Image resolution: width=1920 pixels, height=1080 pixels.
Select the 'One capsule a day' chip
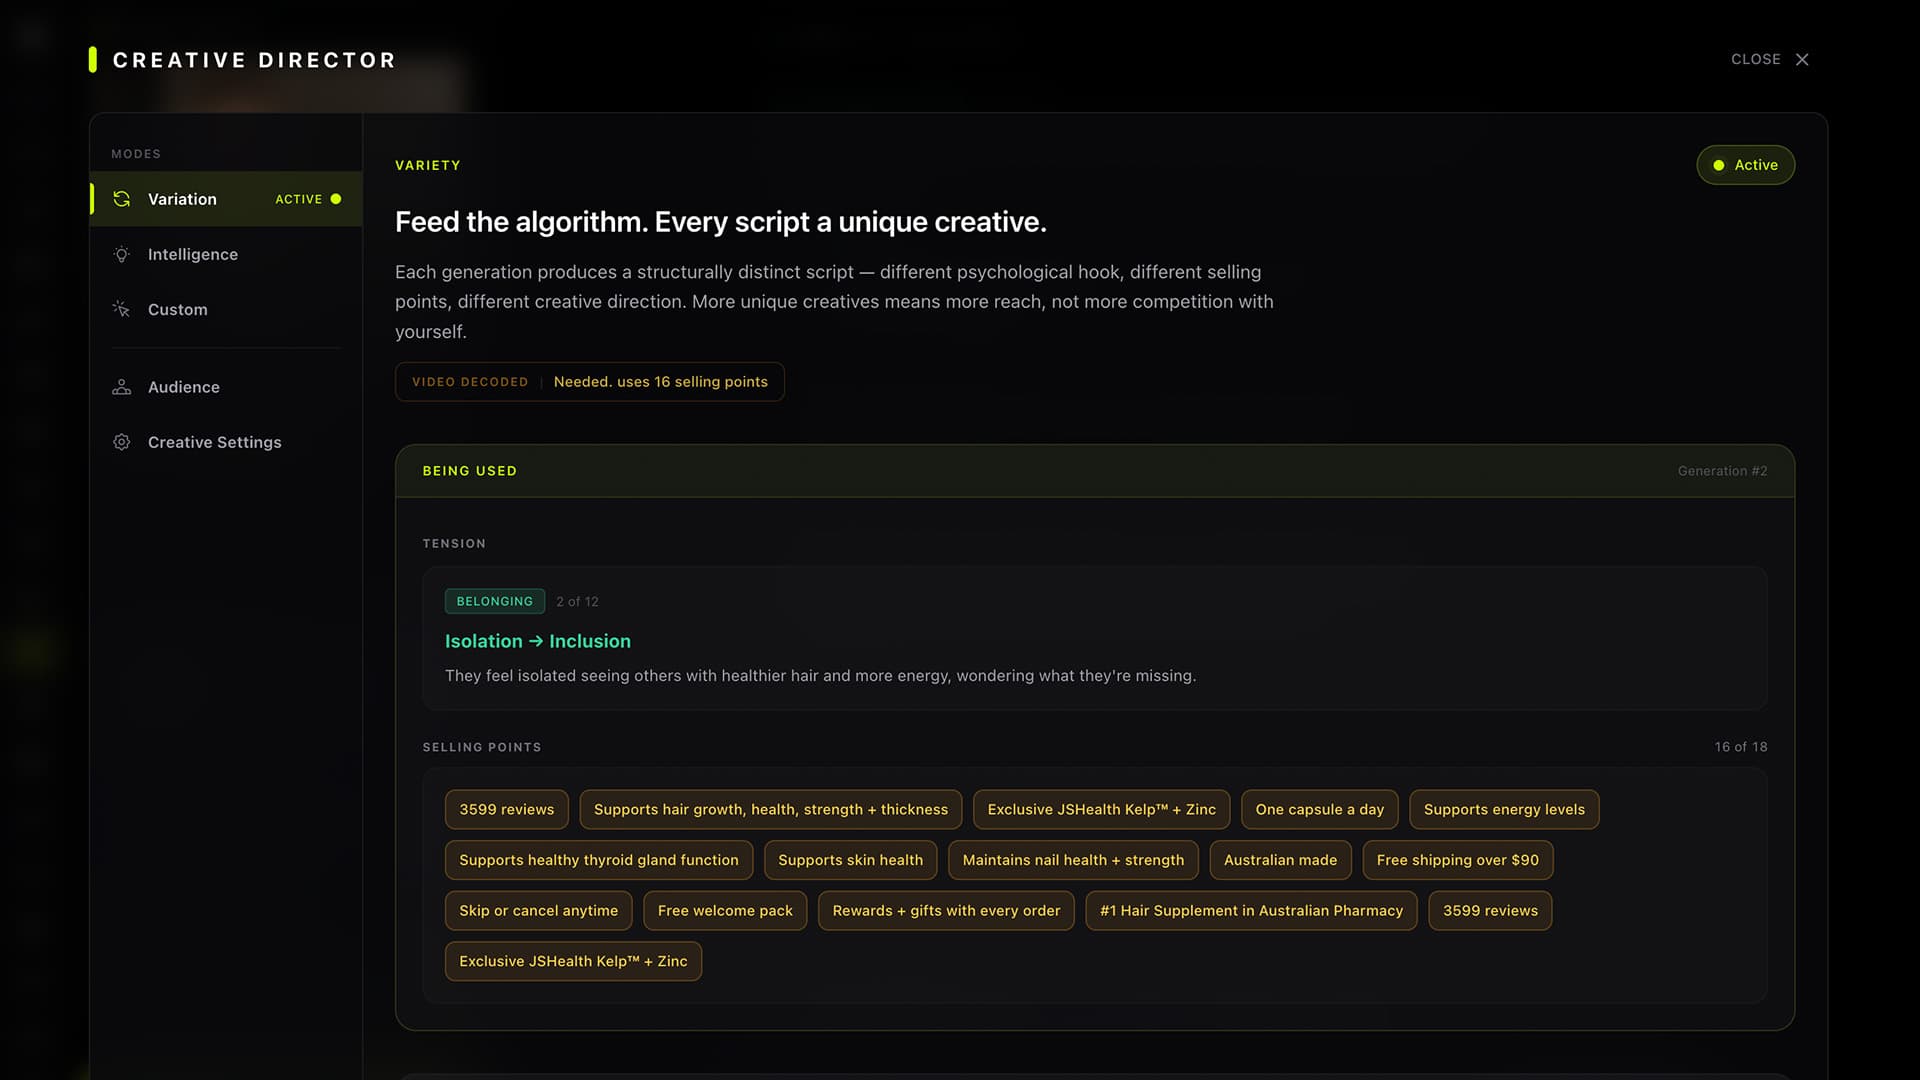(x=1320, y=809)
